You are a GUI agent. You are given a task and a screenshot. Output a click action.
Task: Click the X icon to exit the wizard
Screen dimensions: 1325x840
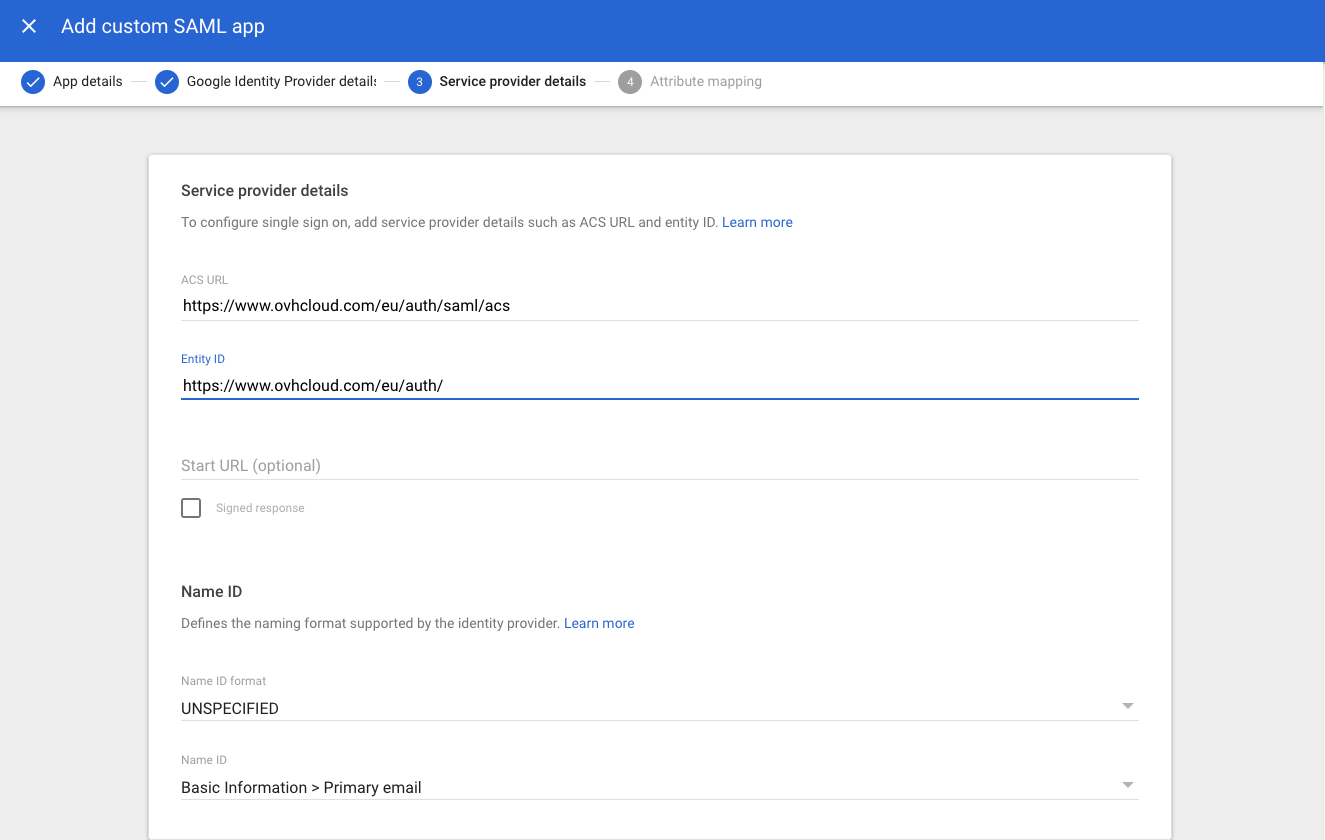[28, 26]
